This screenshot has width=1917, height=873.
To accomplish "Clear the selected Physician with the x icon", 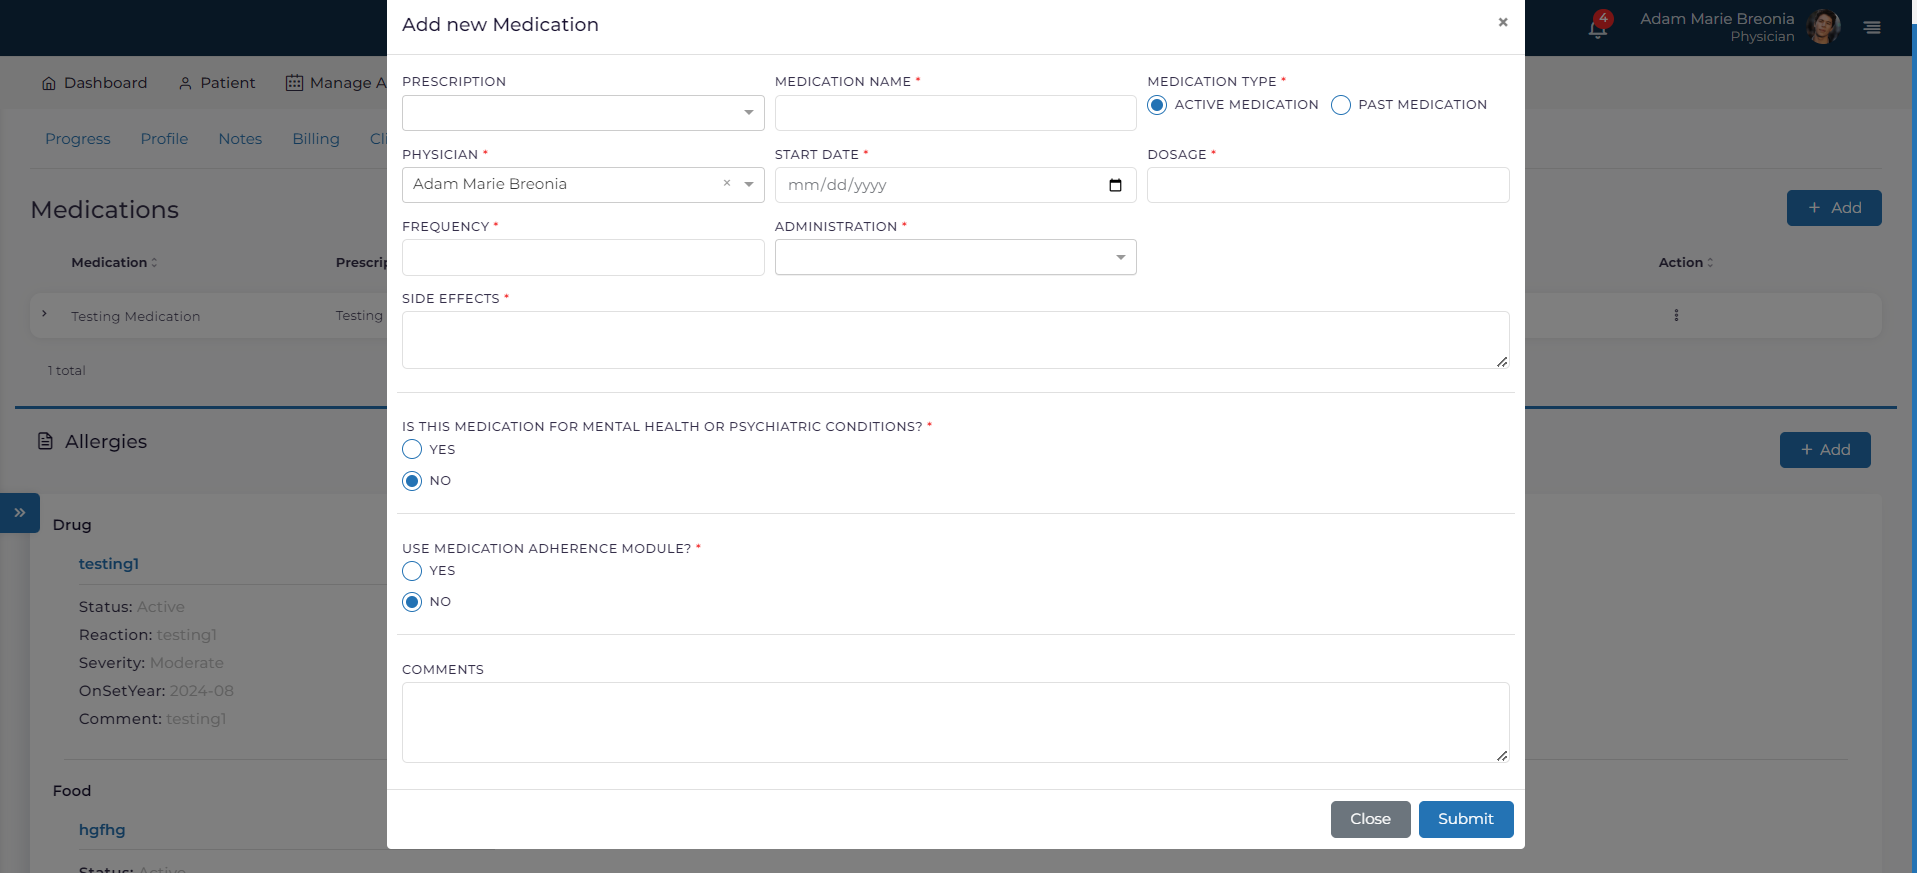I will click(727, 183).
